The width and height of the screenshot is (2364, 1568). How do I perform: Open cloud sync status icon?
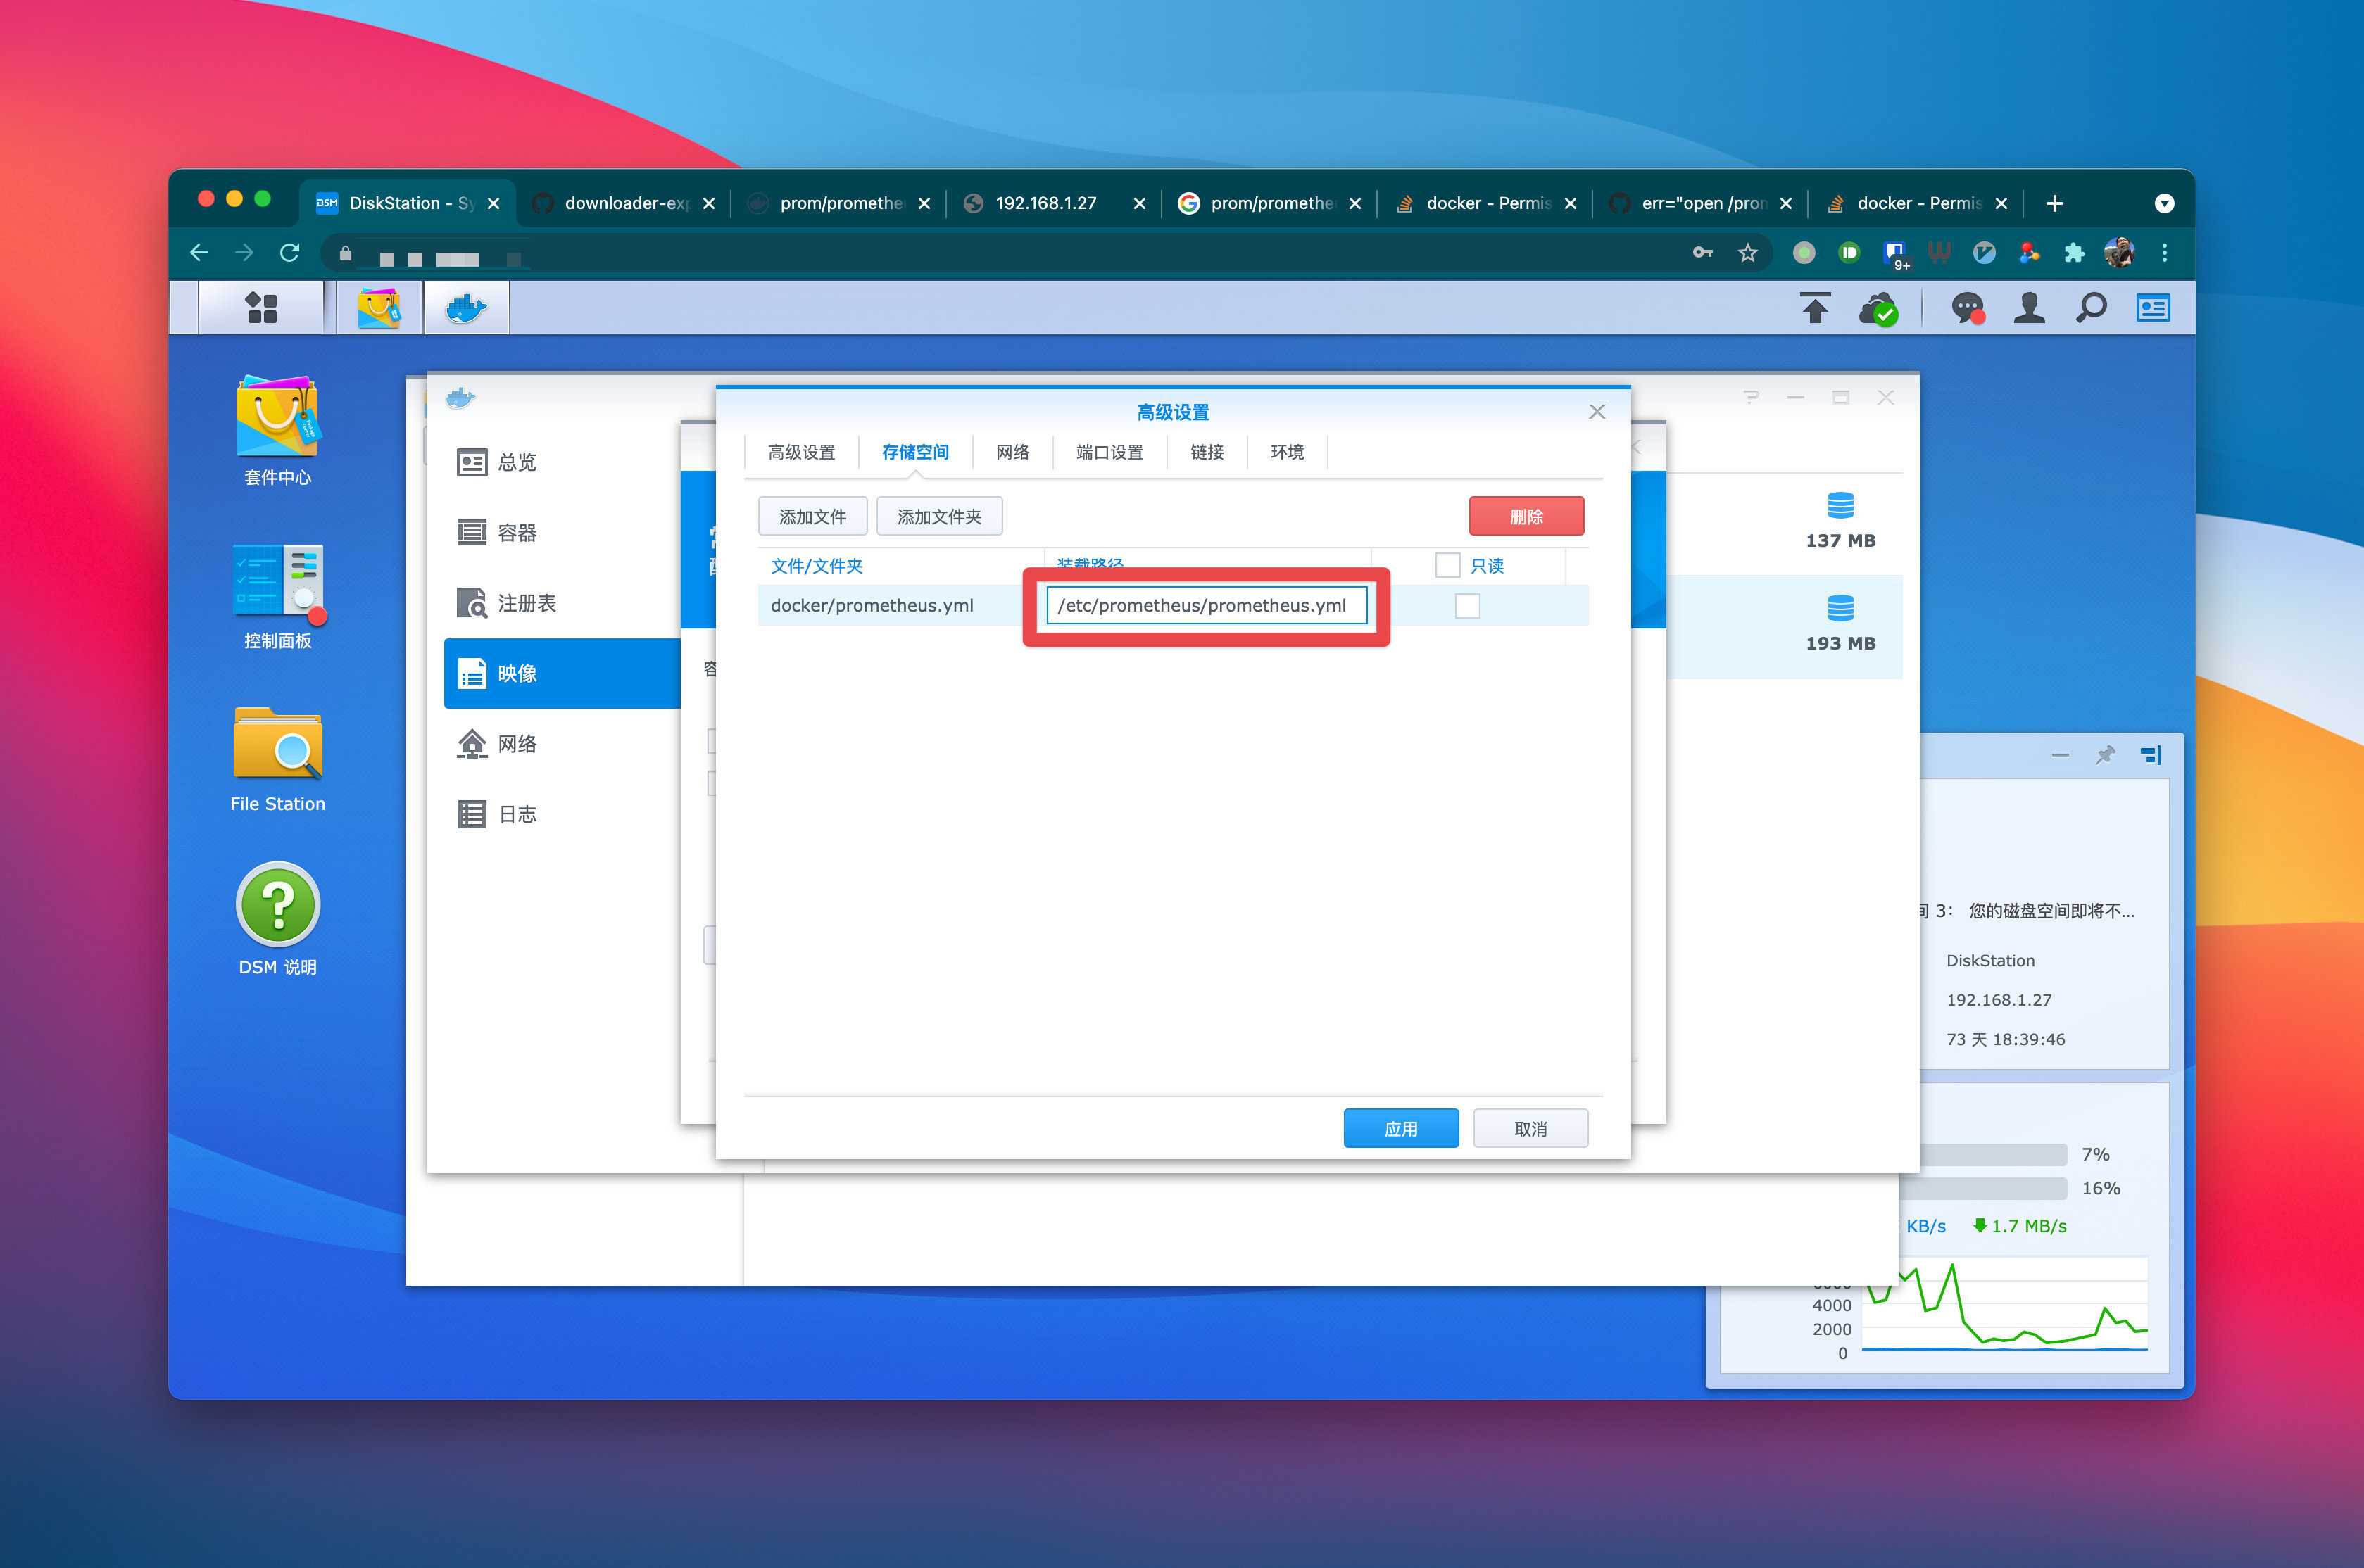(1878, 308)
